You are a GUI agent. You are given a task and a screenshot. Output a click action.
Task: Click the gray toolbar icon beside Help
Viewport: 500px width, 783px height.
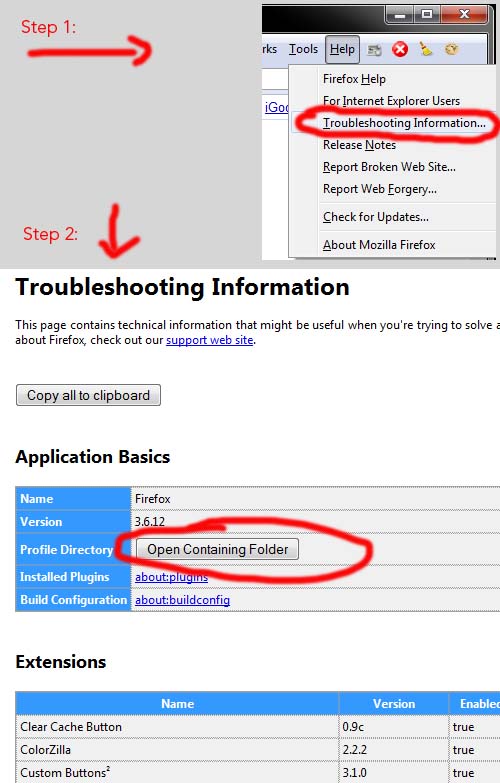(x=374, y=49)
